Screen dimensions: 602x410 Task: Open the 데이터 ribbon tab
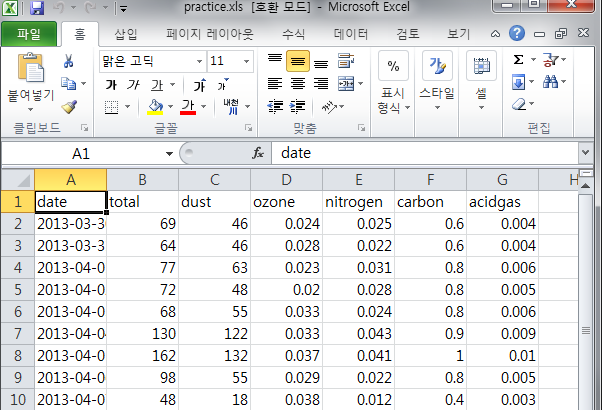350,34
